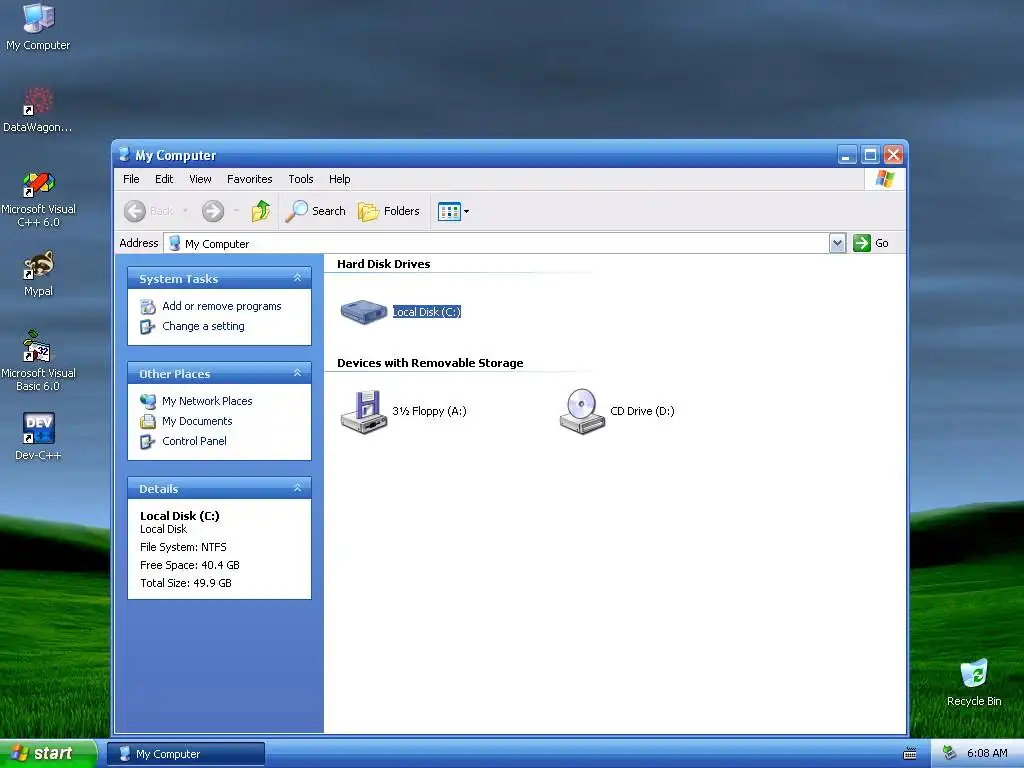Click the My Computer title bar icon

click(x=124, y=155)
